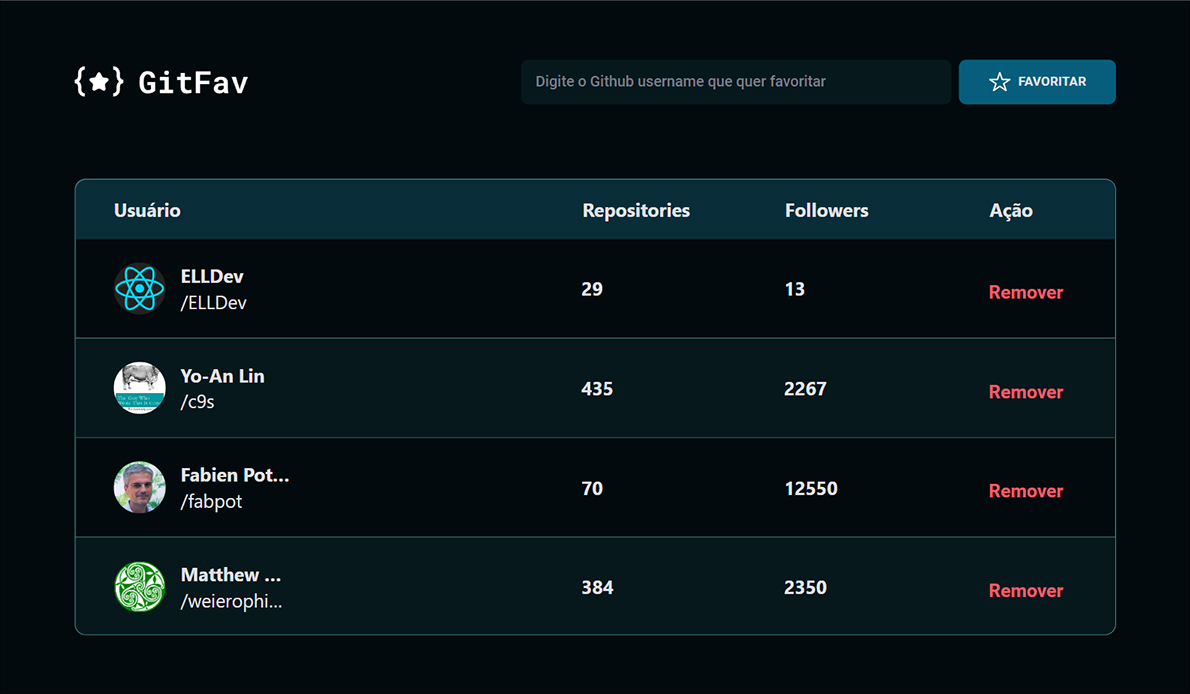
Task: Click the GitFav title text
Action: [x=194, y=82]
